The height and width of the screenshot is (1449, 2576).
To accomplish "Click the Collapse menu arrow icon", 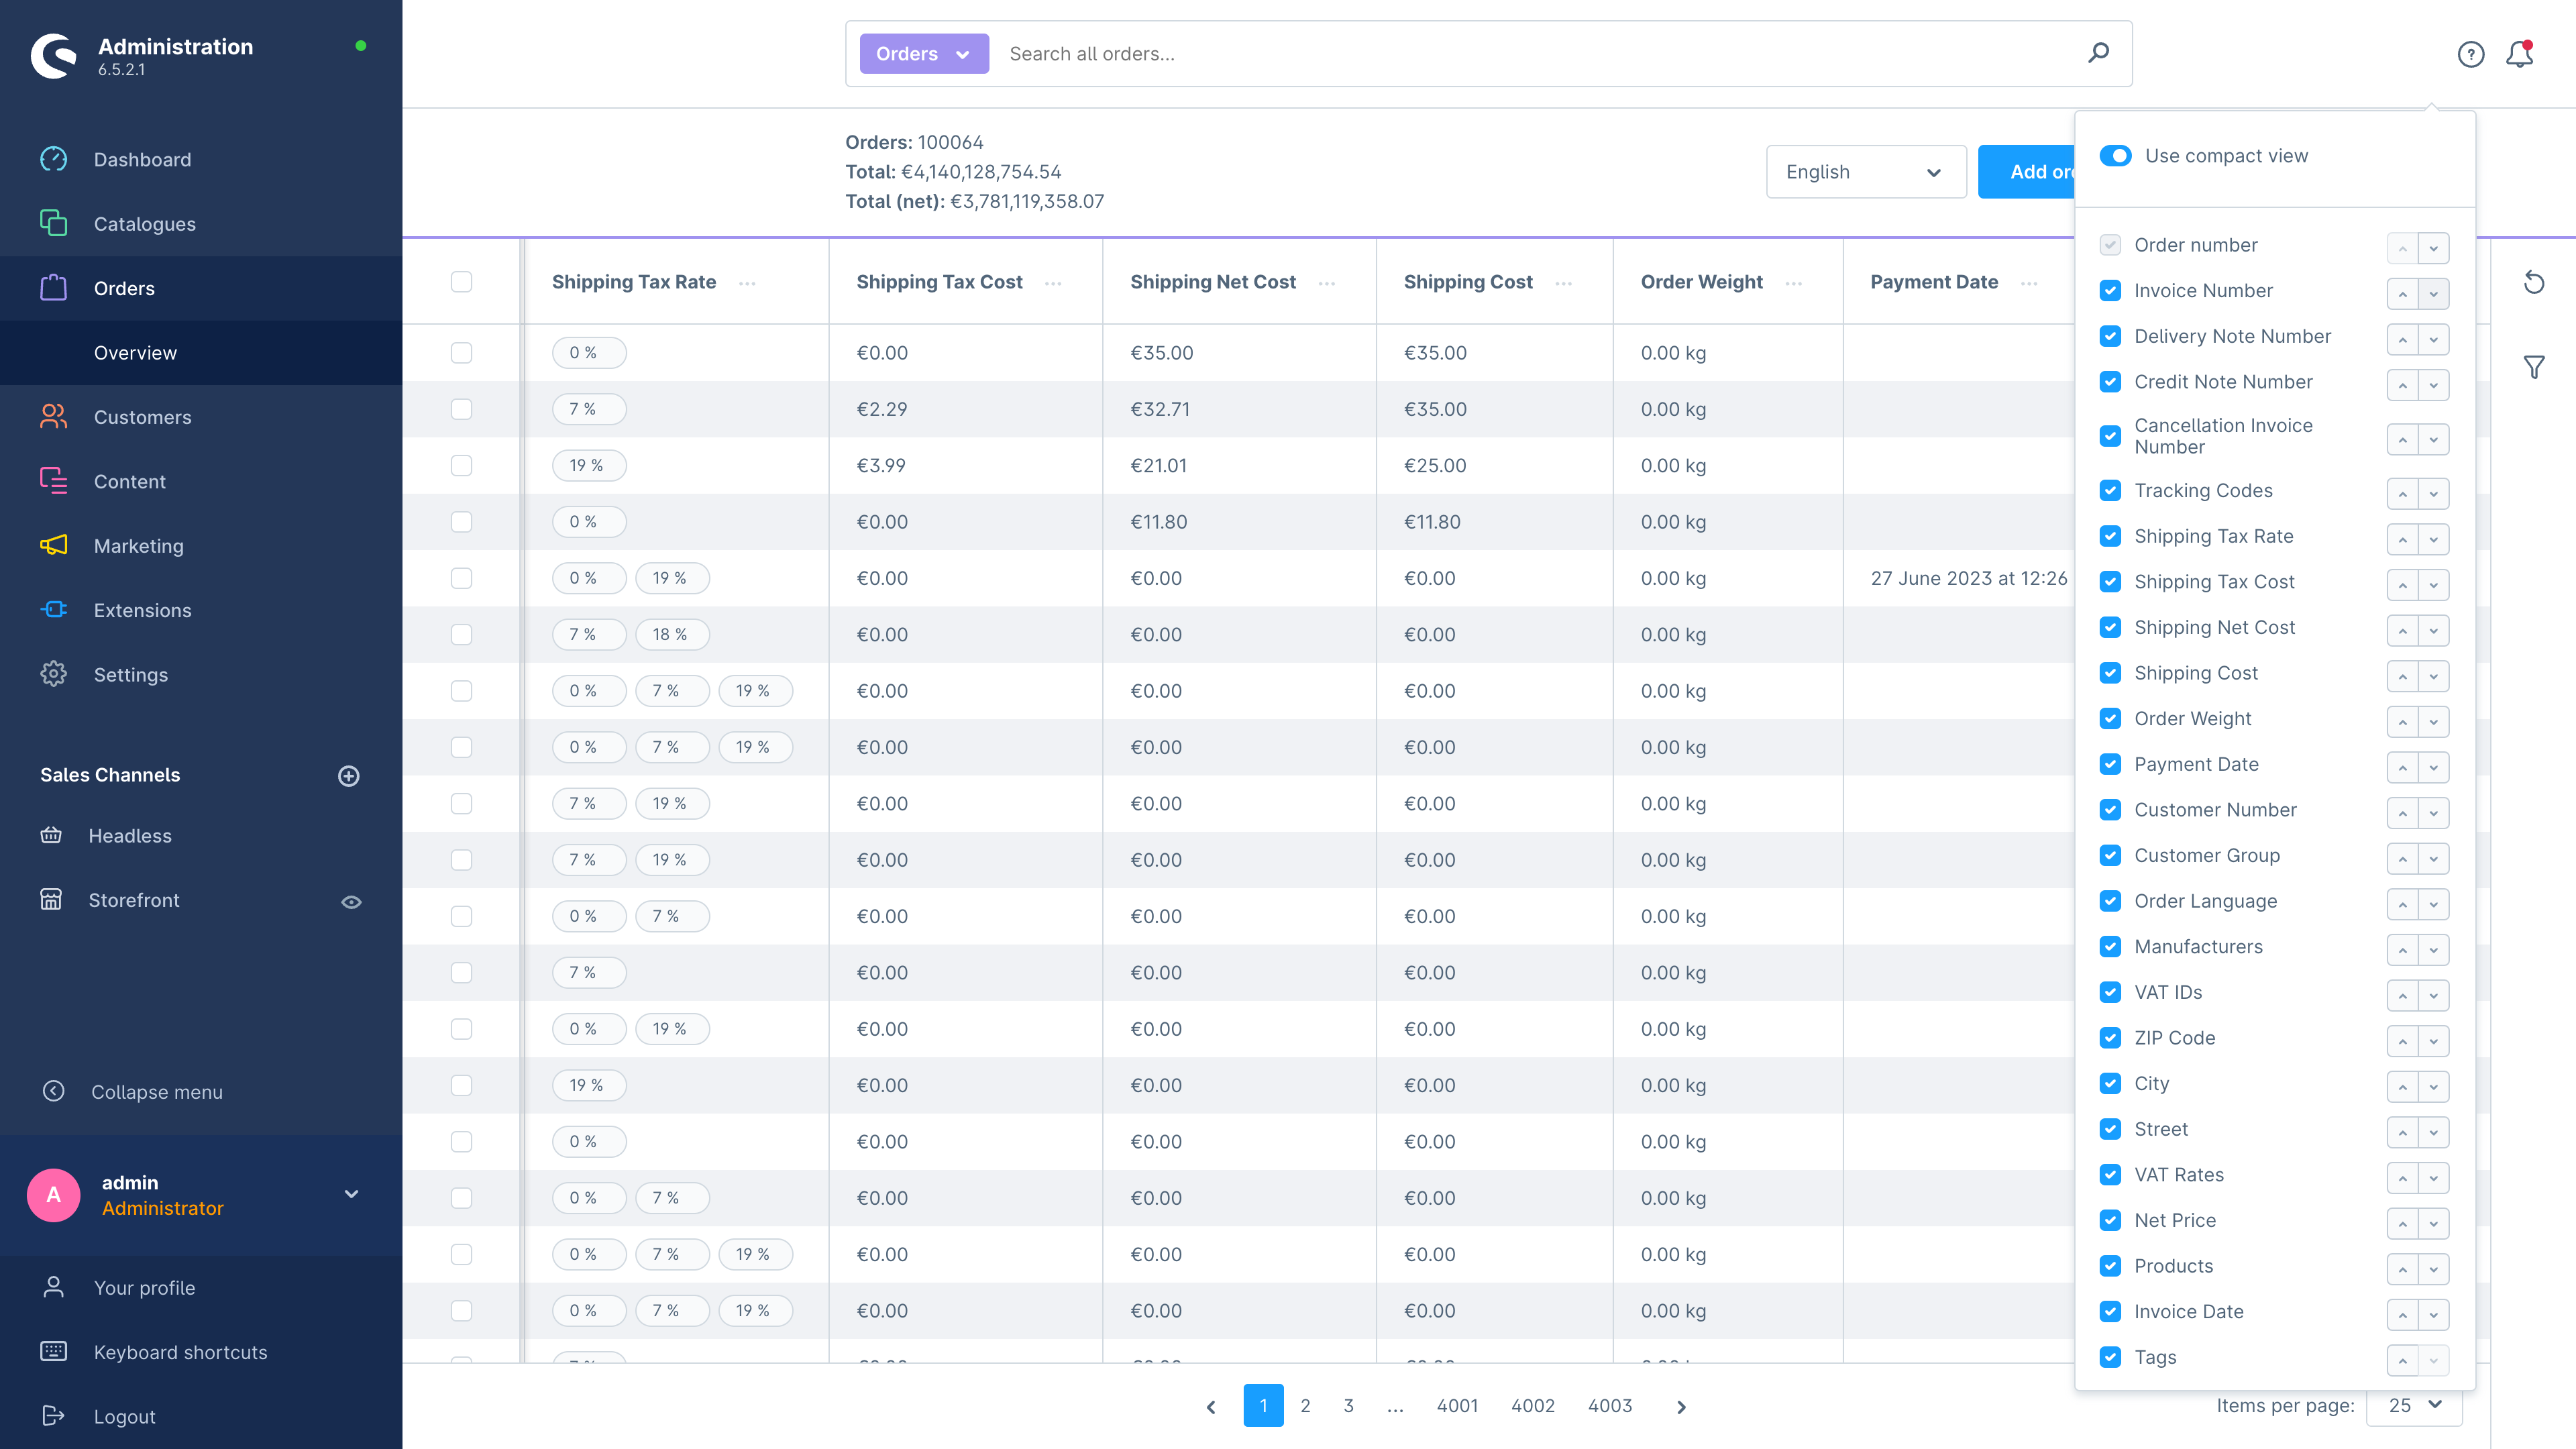I will coord(53,1091).
